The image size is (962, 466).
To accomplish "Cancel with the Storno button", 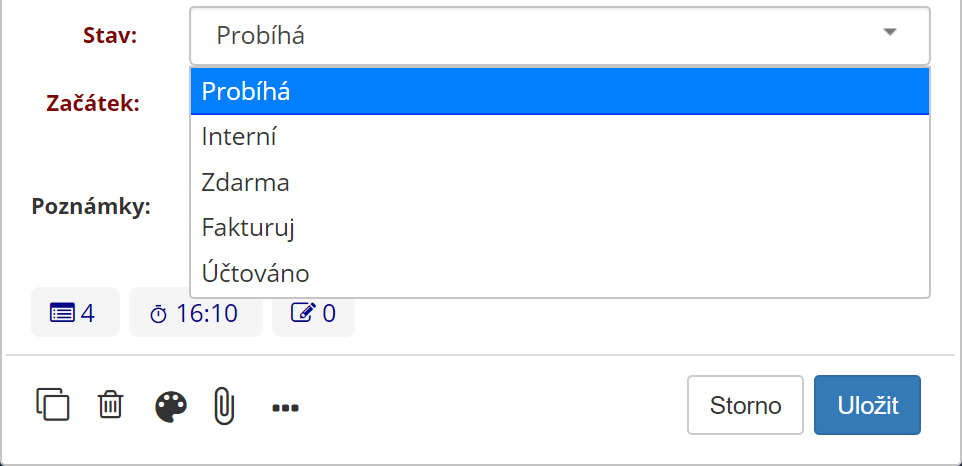I will [x=745, y=405].
